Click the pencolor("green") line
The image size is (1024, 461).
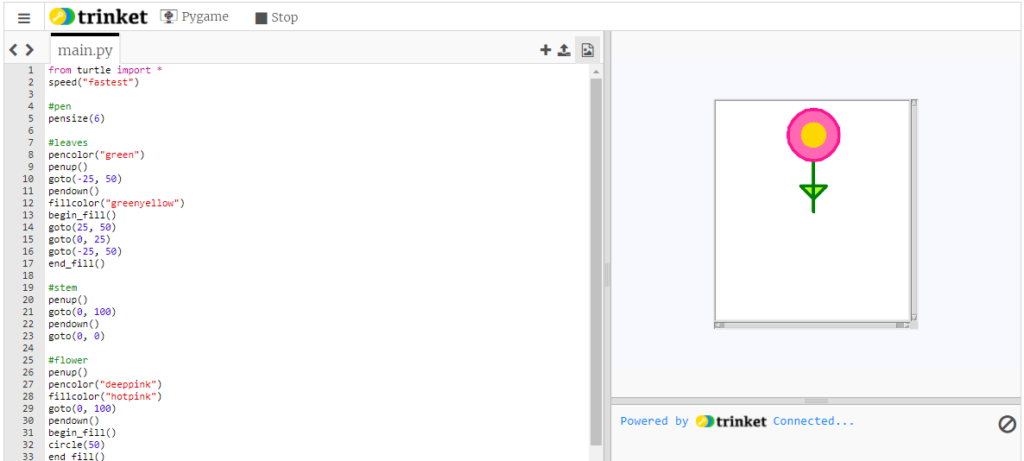97,155
